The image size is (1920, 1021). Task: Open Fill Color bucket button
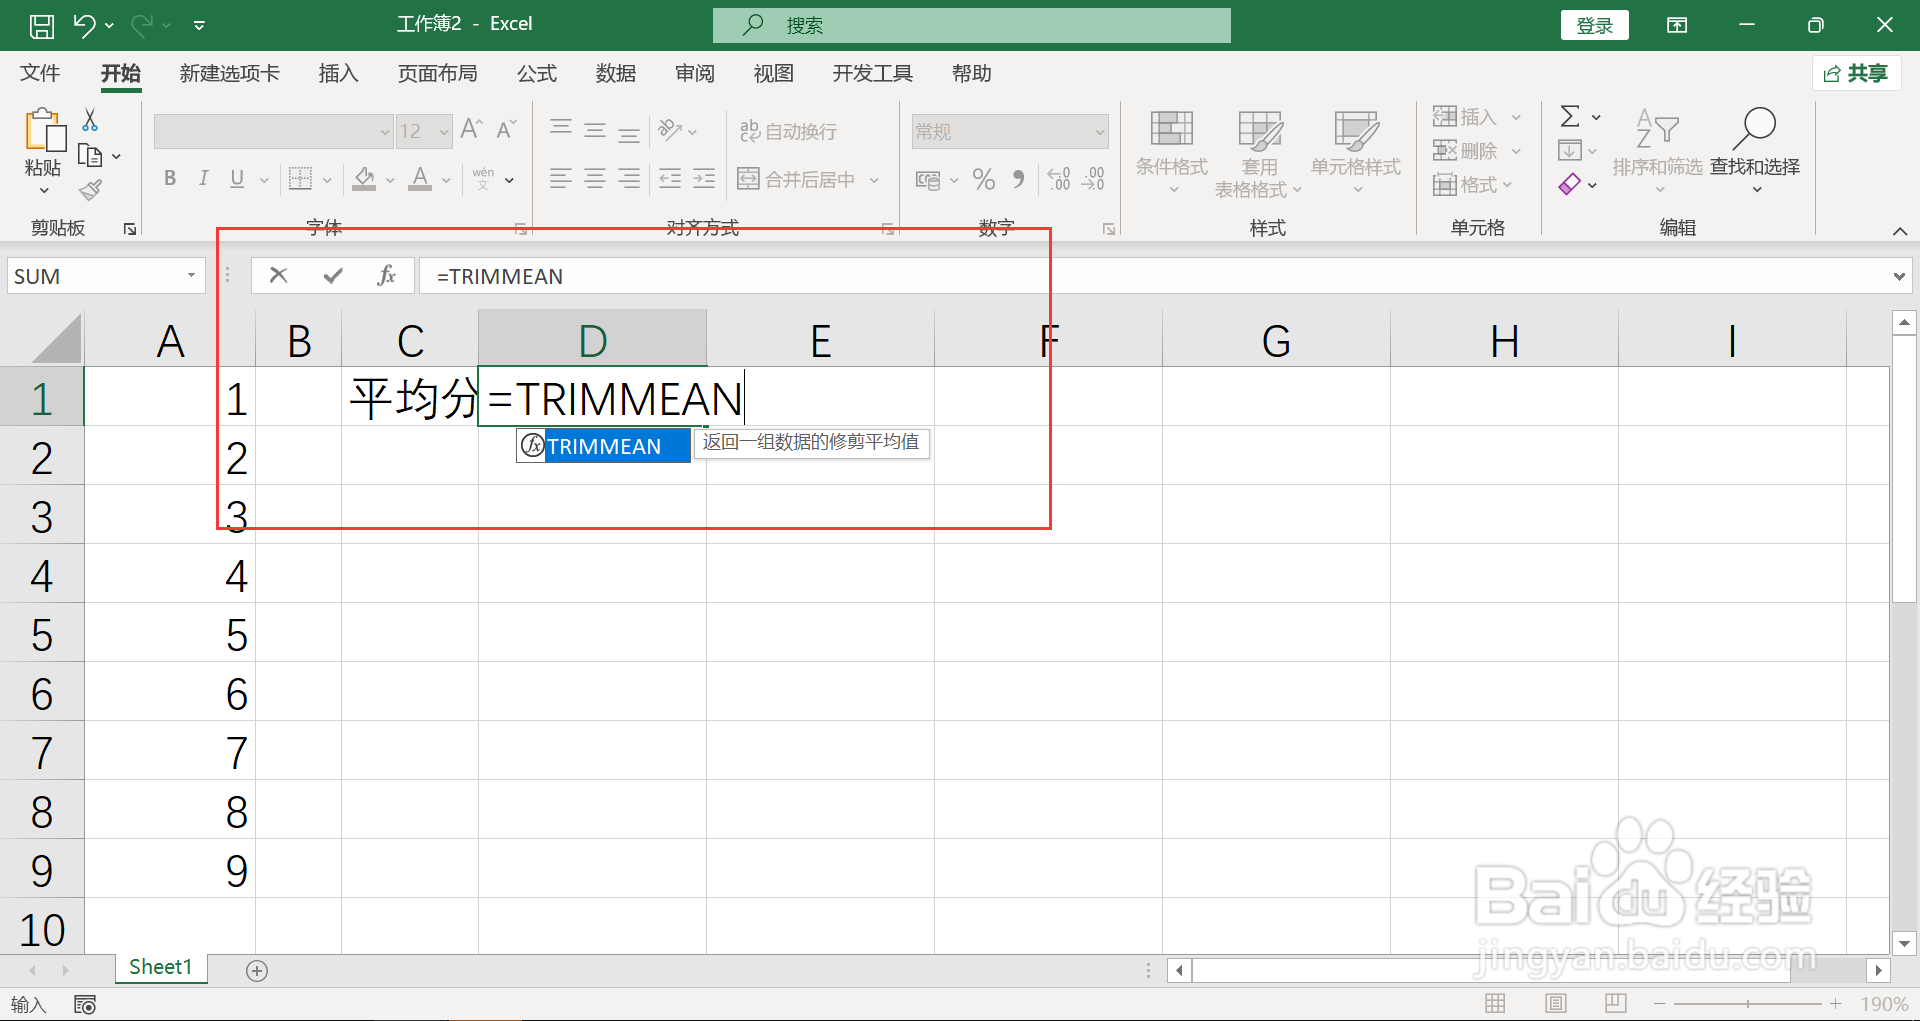365,179
